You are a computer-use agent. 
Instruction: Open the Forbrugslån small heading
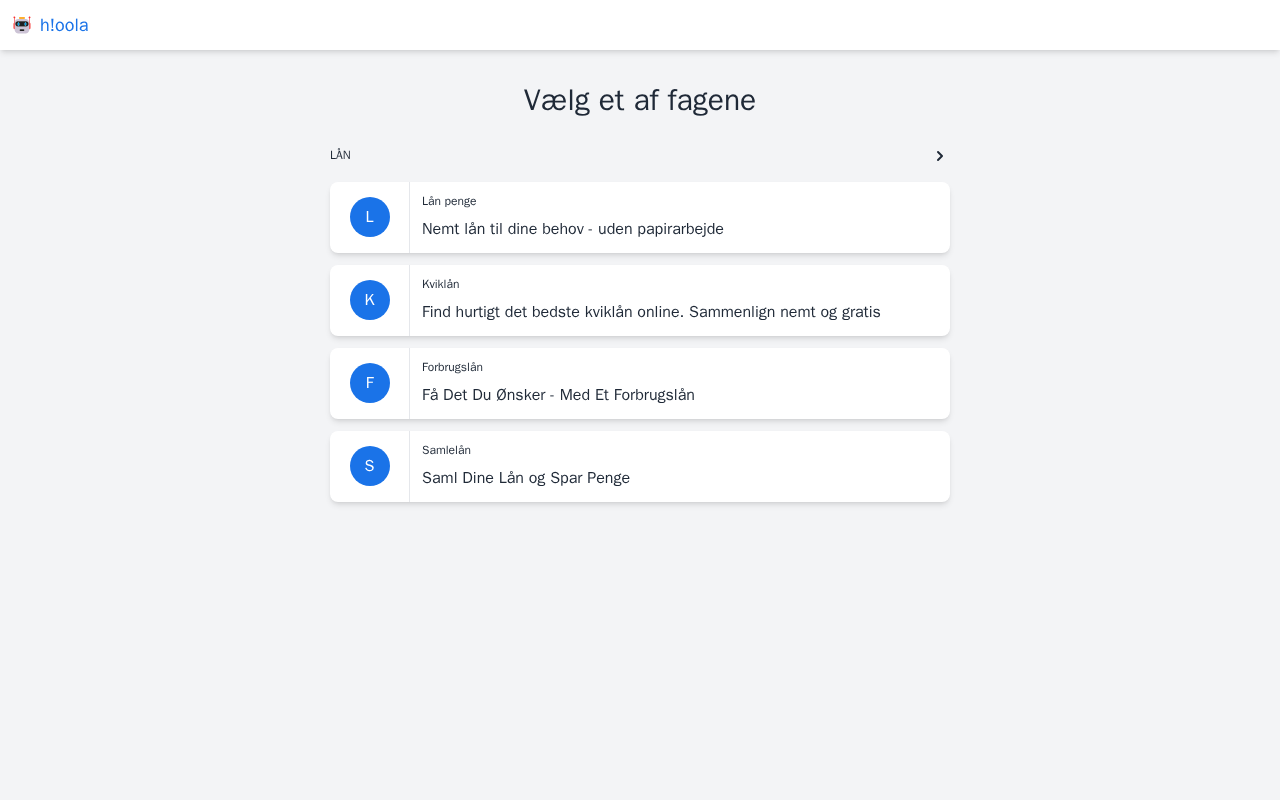(452, 367)
